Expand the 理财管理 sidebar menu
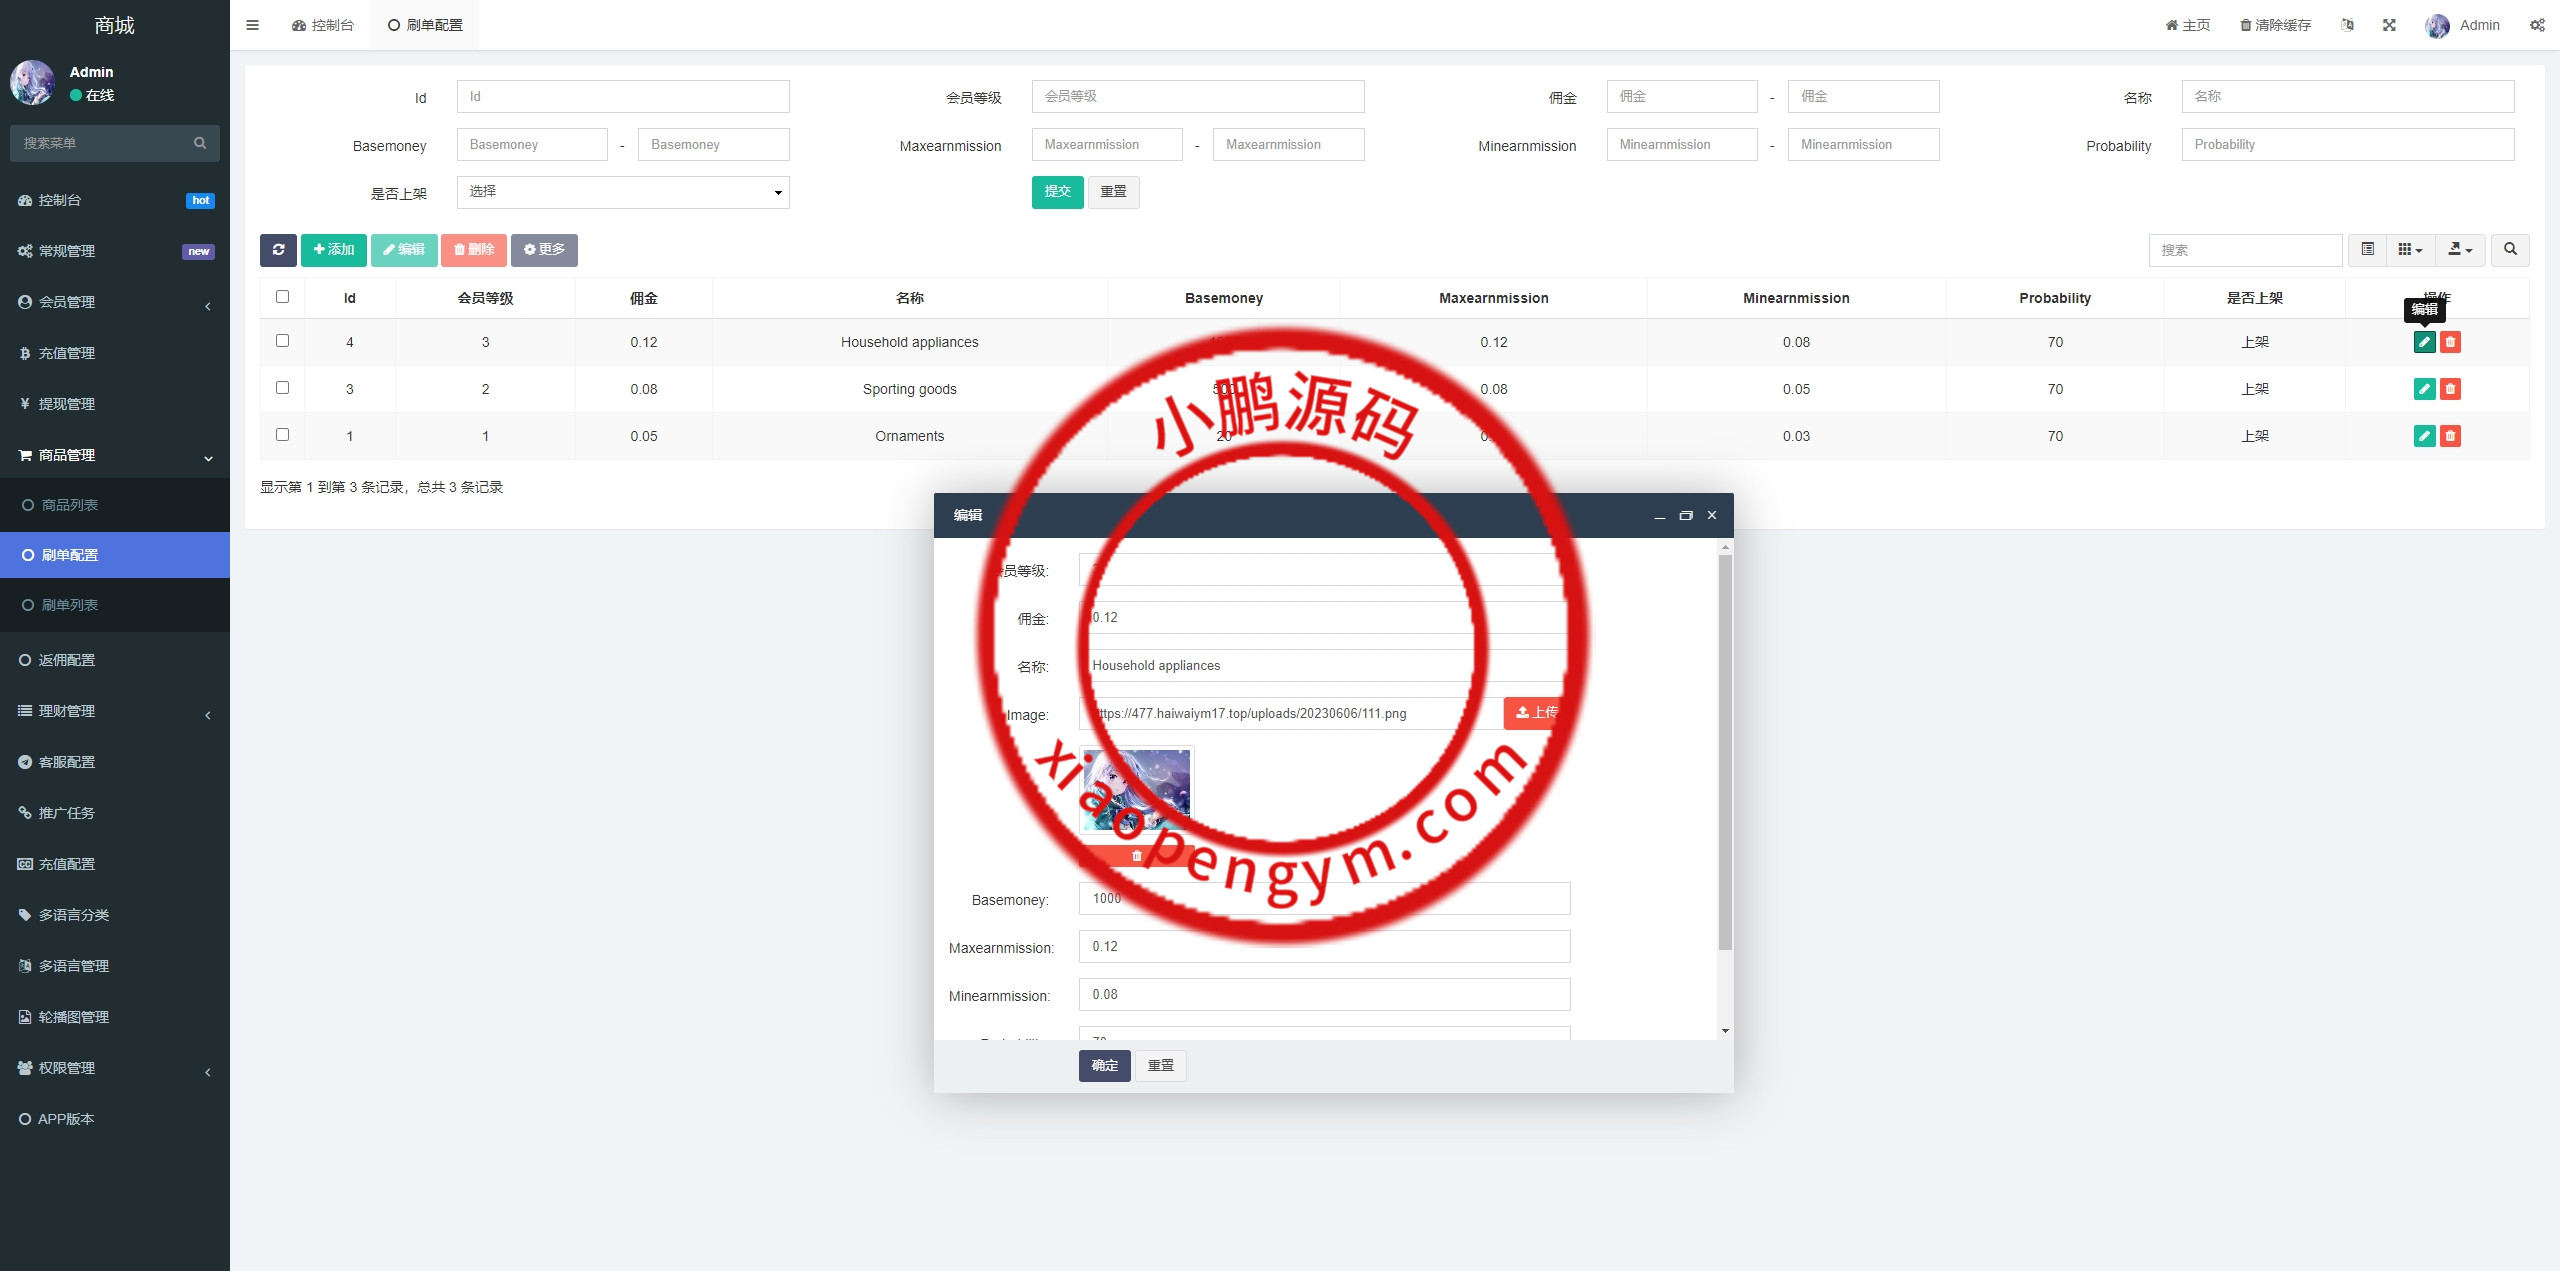 pyautogui.click(x=115, y=711)
